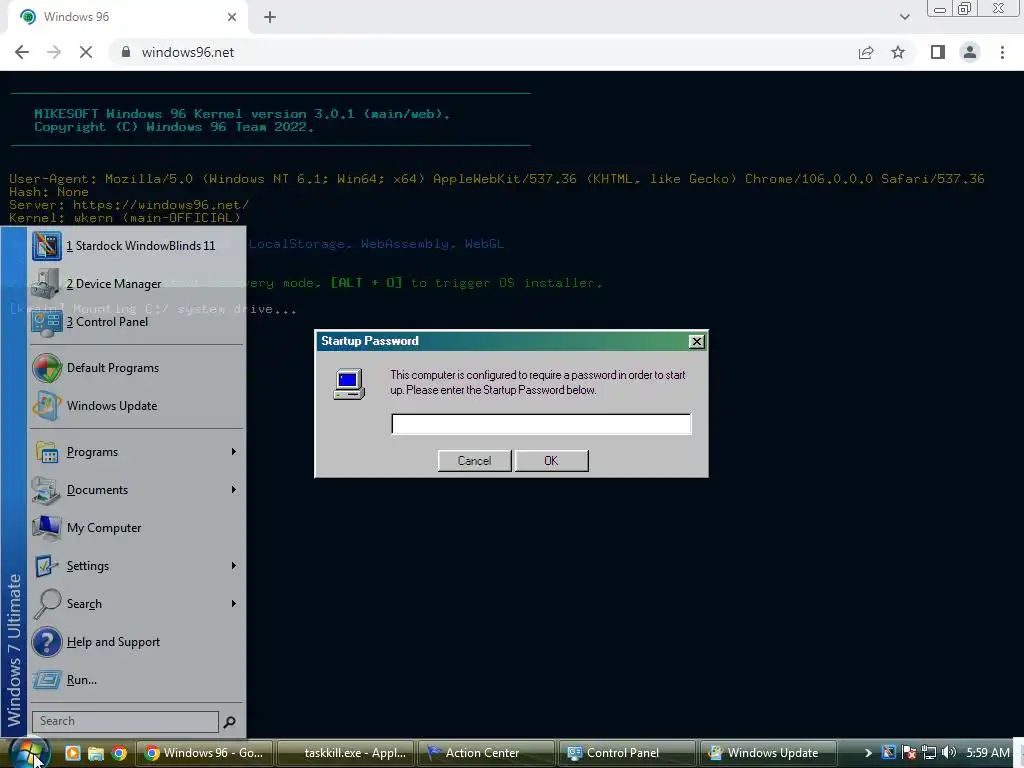Show hidden tray icons arrow
Screen dimensions: 1024x768
(868, 753)
